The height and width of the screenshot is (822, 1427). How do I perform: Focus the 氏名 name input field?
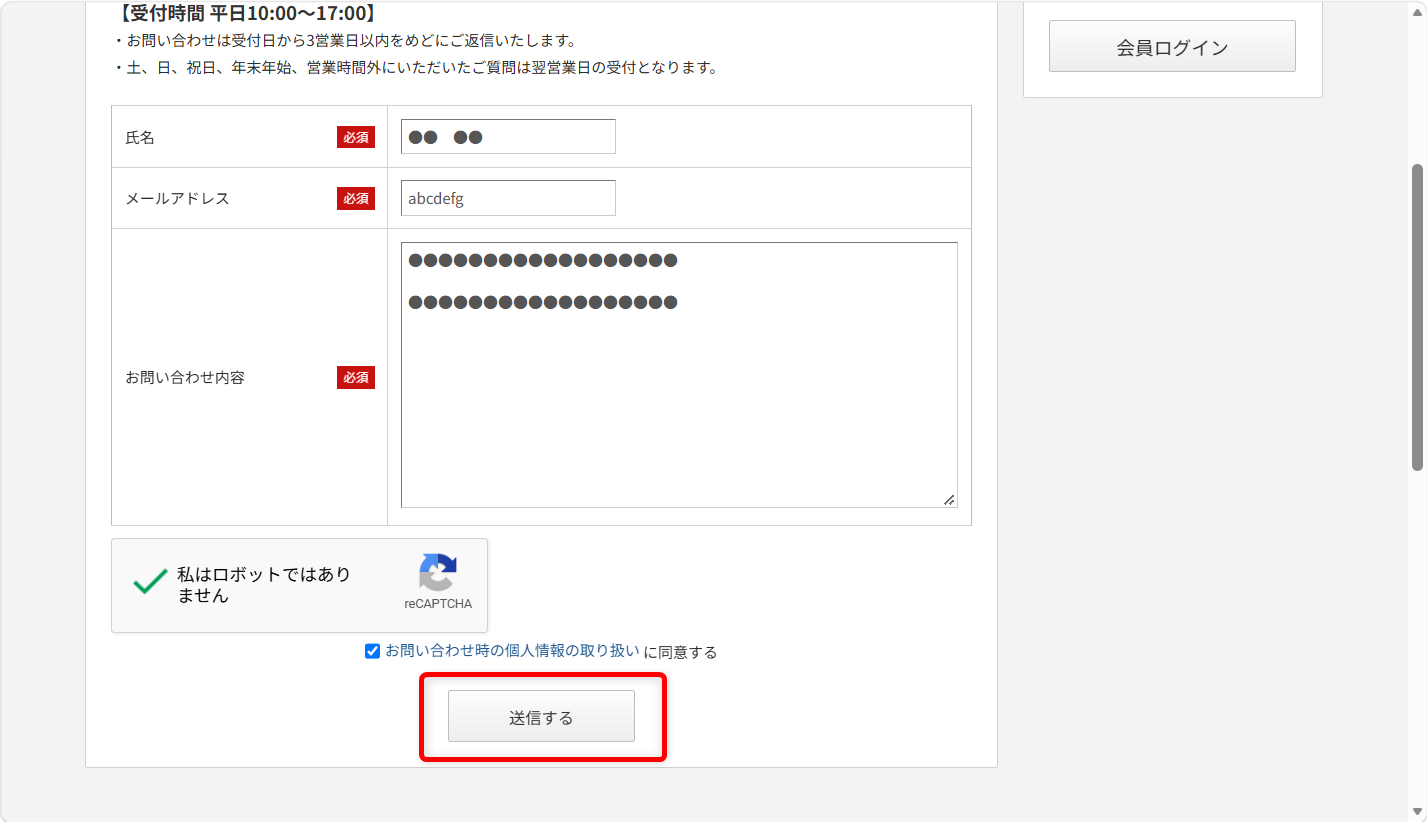(508, 137)
